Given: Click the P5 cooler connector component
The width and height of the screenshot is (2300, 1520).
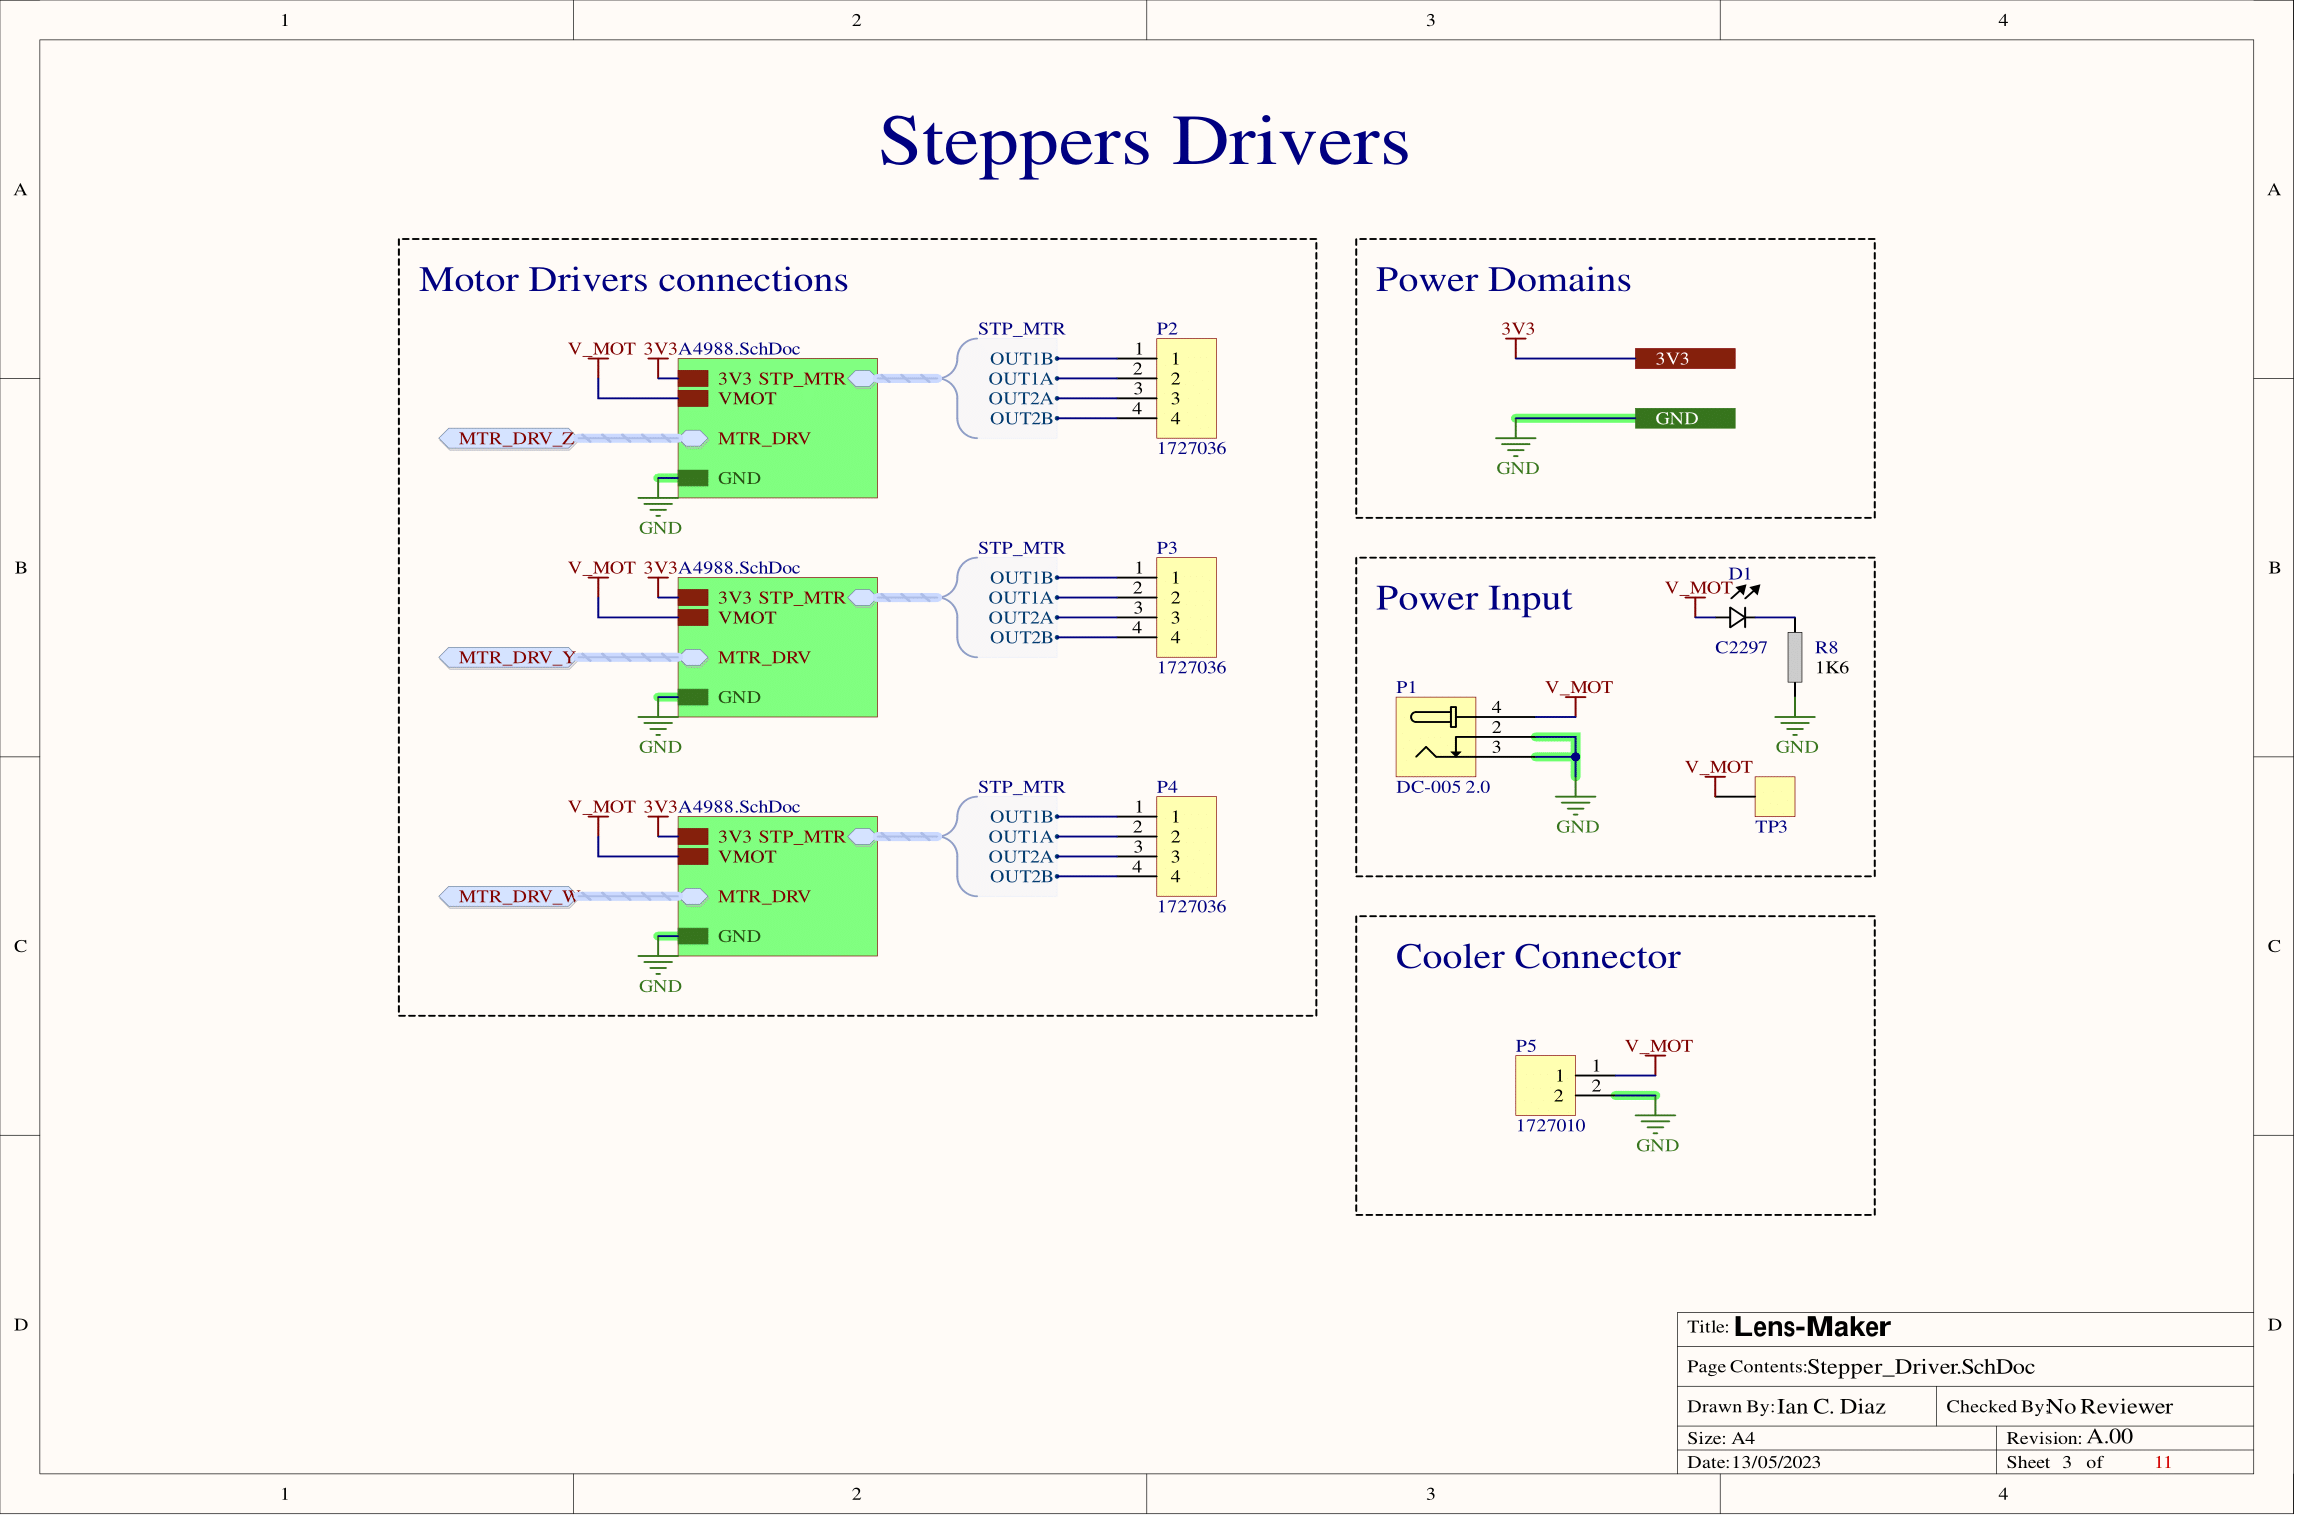Looking at the screenshot, I should pyautogui.click(x=1545, y=1086).
